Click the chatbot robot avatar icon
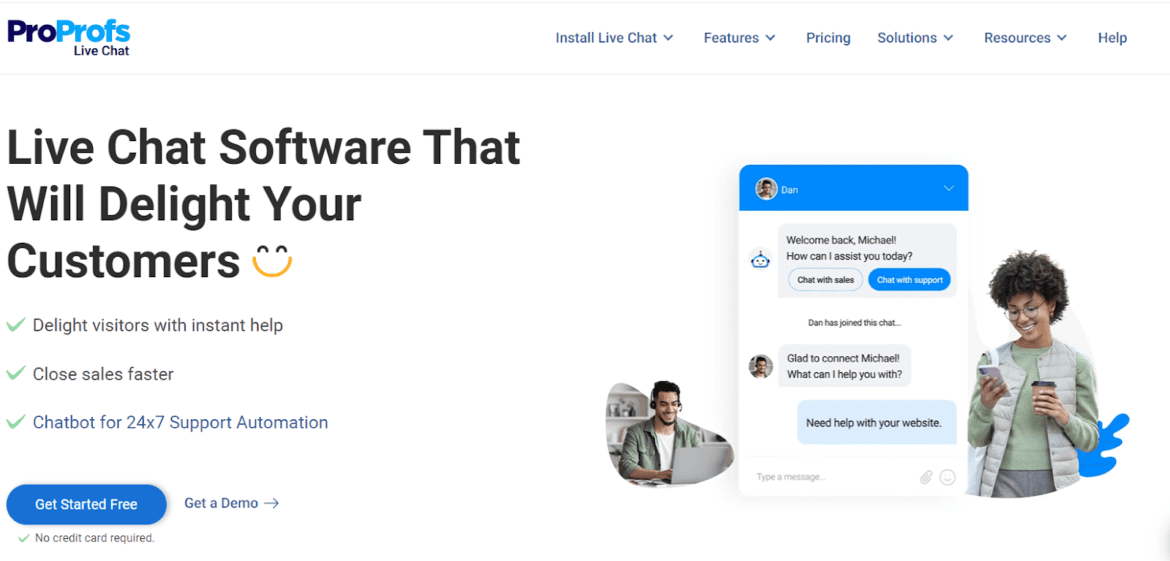This screenshot has width=1170, height=561. (760, 260)
